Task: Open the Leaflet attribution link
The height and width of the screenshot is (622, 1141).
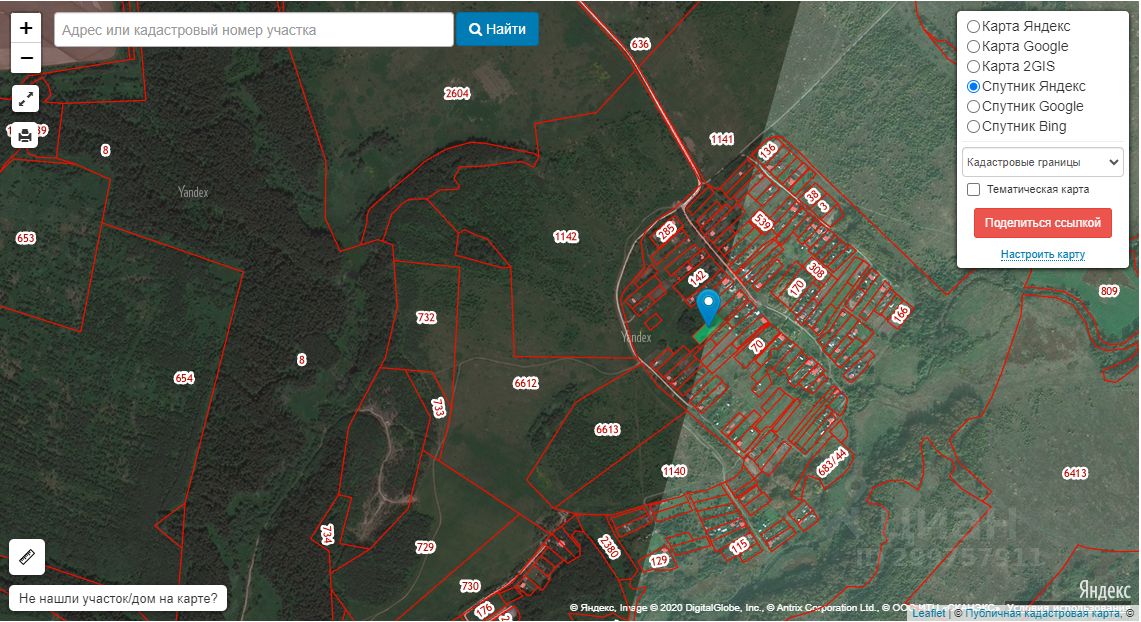Action: [929, 613]
